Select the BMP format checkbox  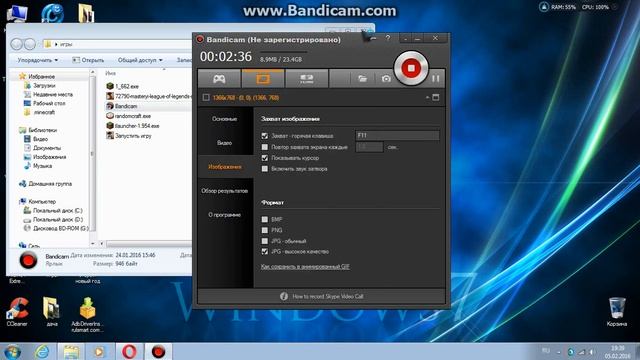click(264, 219)
